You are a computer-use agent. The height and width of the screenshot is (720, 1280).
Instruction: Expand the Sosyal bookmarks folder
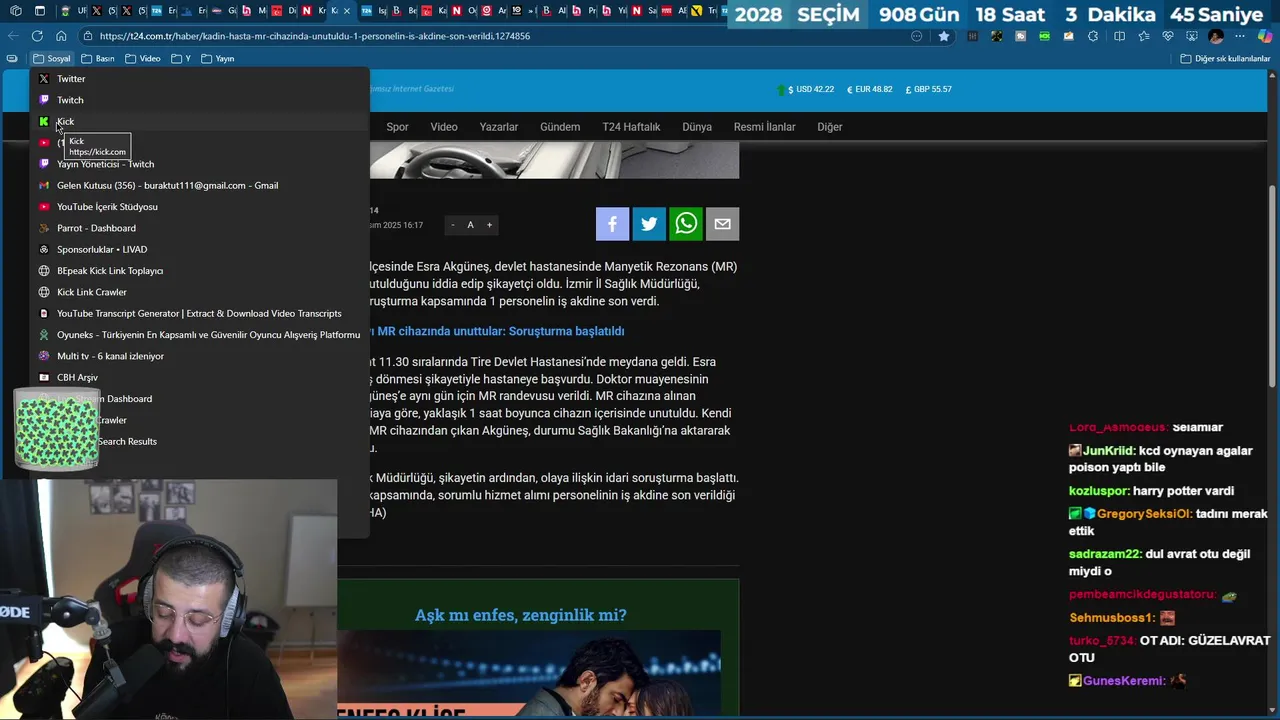pos(52,58)
